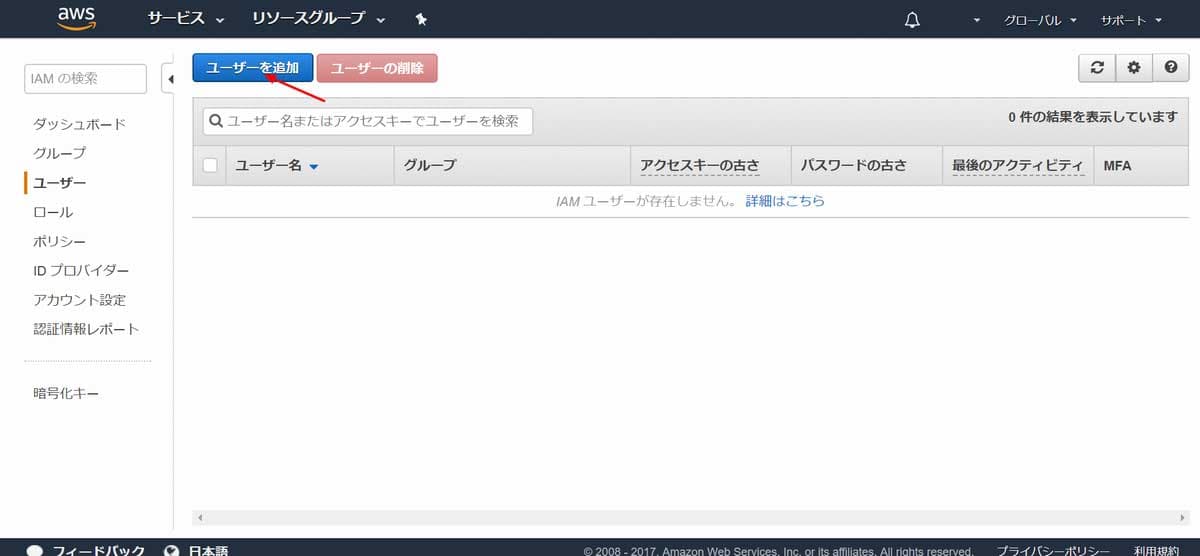This screenshot has width=1200, height=556.
Task: Click the ユーザーの削除 button
Action: (x=377, y=68)
